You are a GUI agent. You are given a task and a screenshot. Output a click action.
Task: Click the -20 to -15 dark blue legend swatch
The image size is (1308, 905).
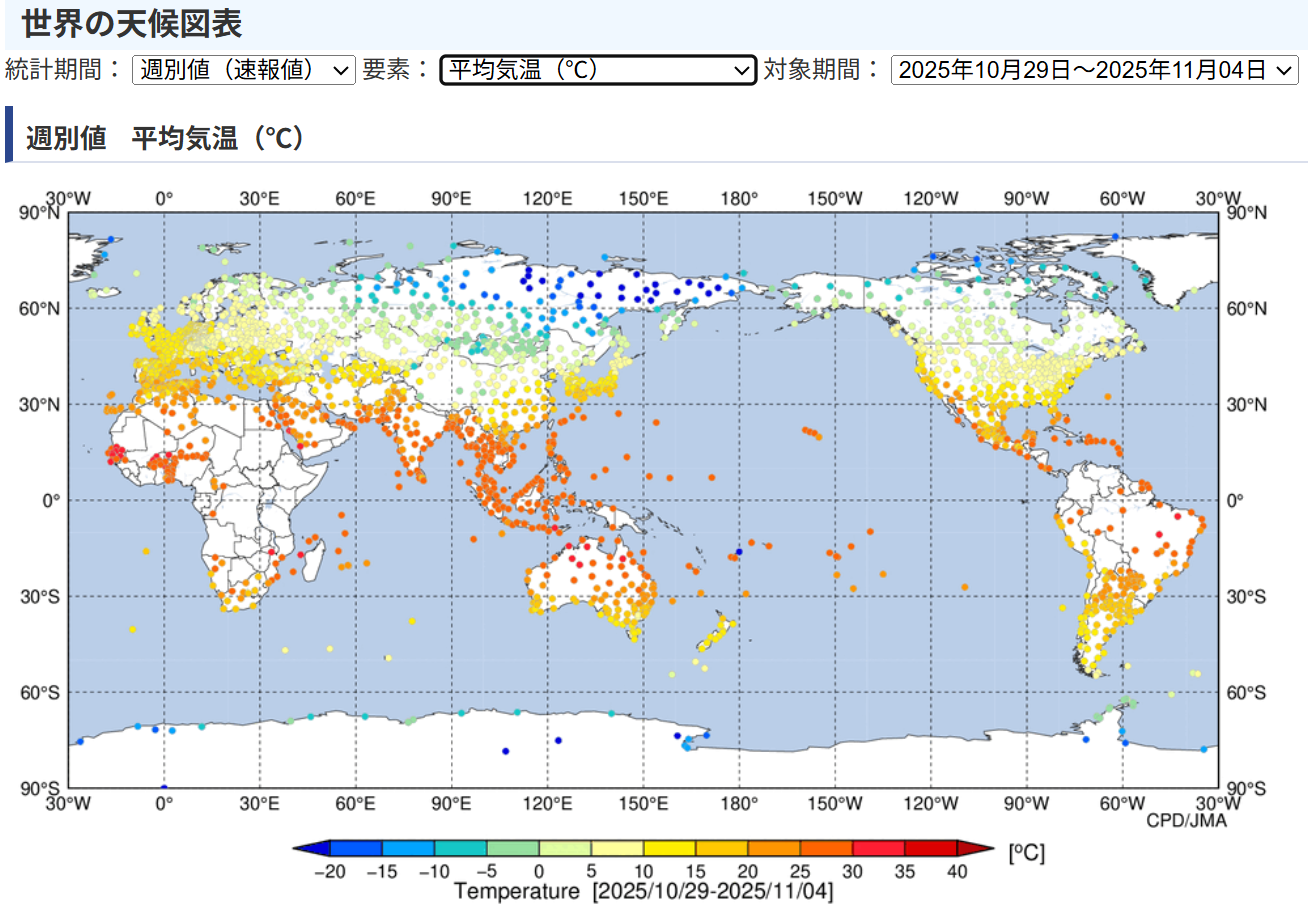pyautogui.click(x=356, y=849)
